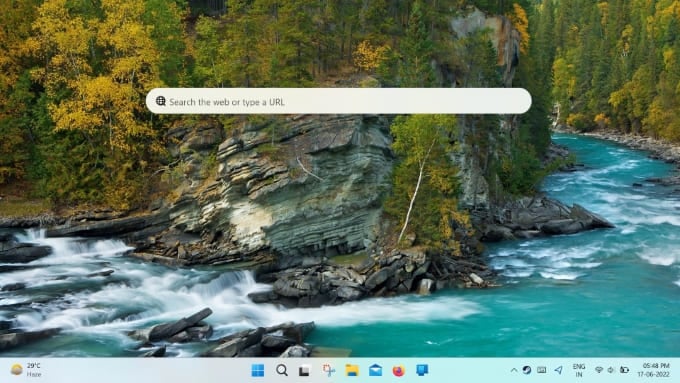Open Wi-Fi network tray icon
The image size is (680, 383).
(x=598, y=370)
